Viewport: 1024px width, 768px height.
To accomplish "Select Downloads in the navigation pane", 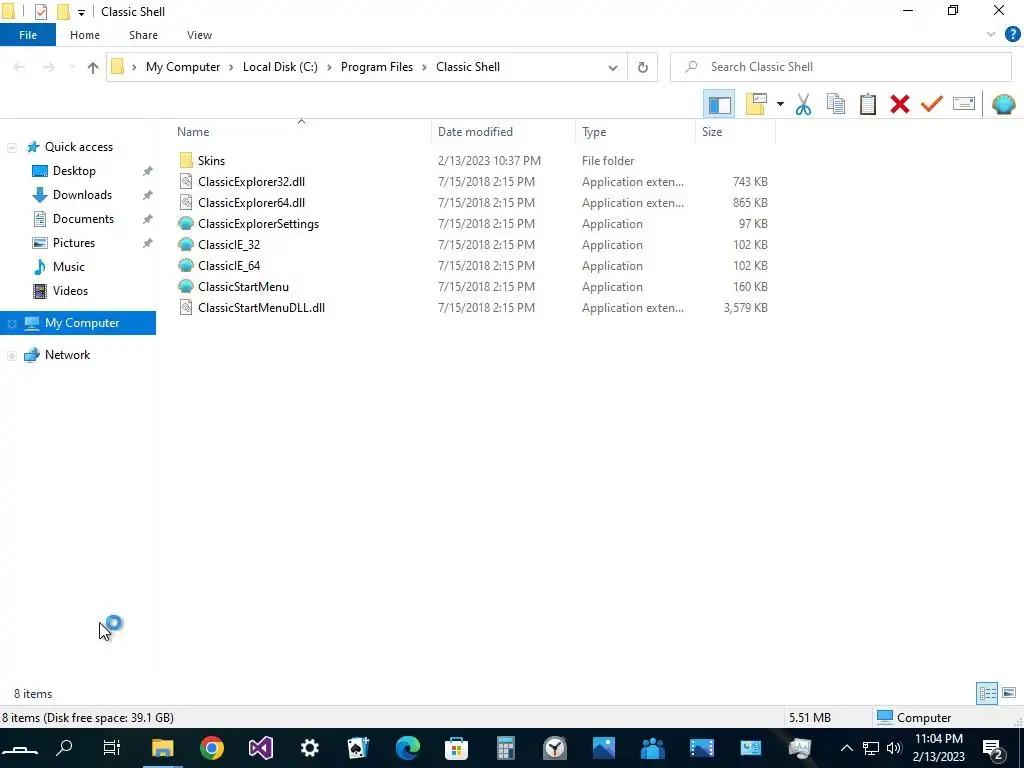I will point(82,195).
